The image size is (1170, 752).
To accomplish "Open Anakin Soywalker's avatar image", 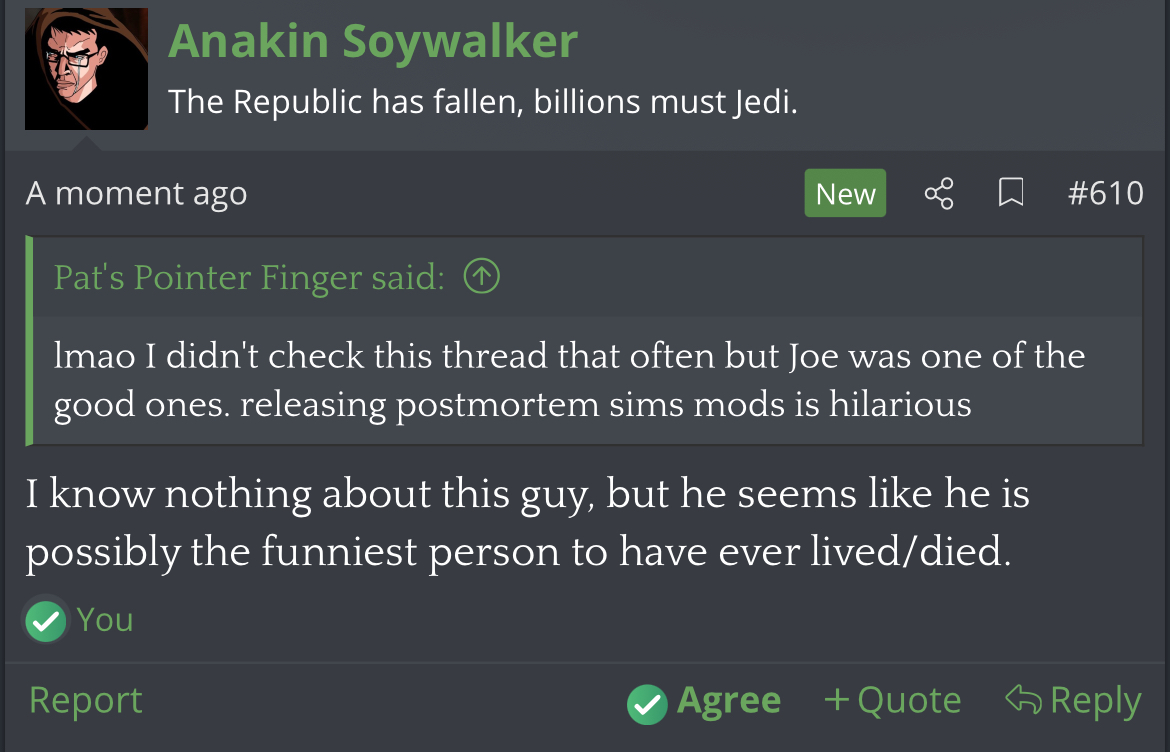I will [87, 69].
